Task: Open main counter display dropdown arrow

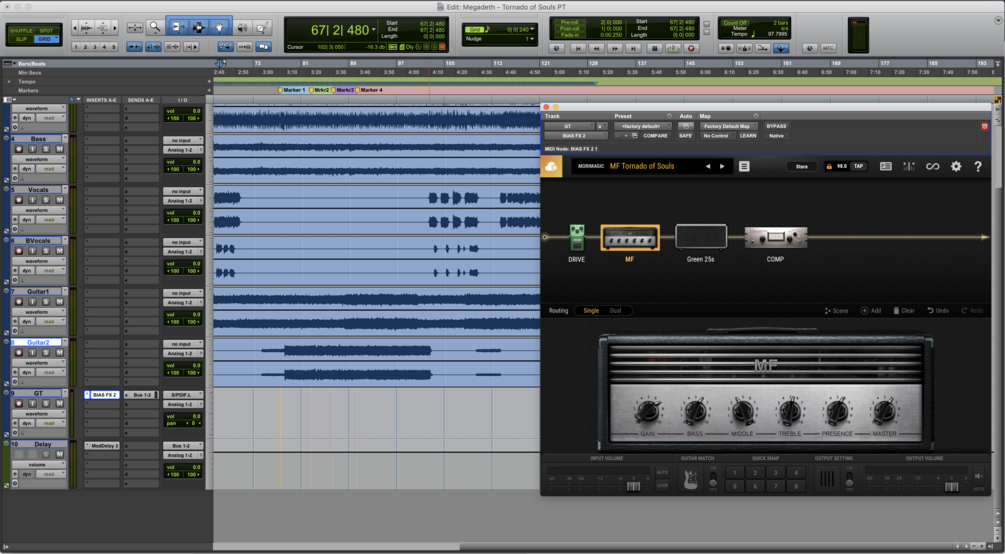Action: pos(374,29)
